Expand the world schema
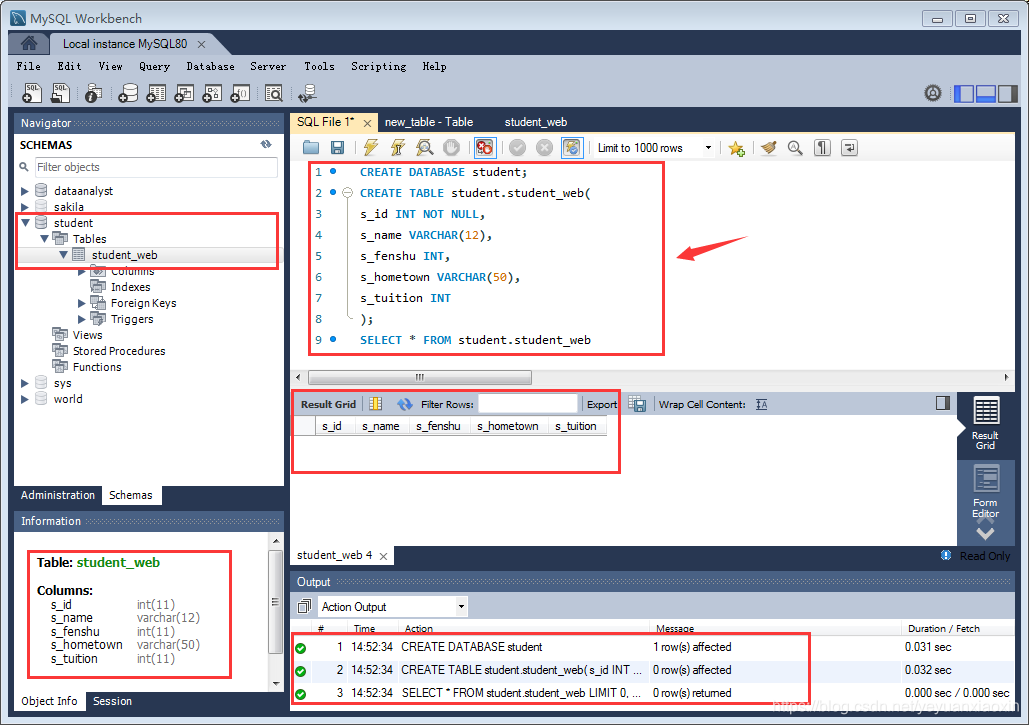1029x725 pixels. pyautogui.click(x=25, y=399)
